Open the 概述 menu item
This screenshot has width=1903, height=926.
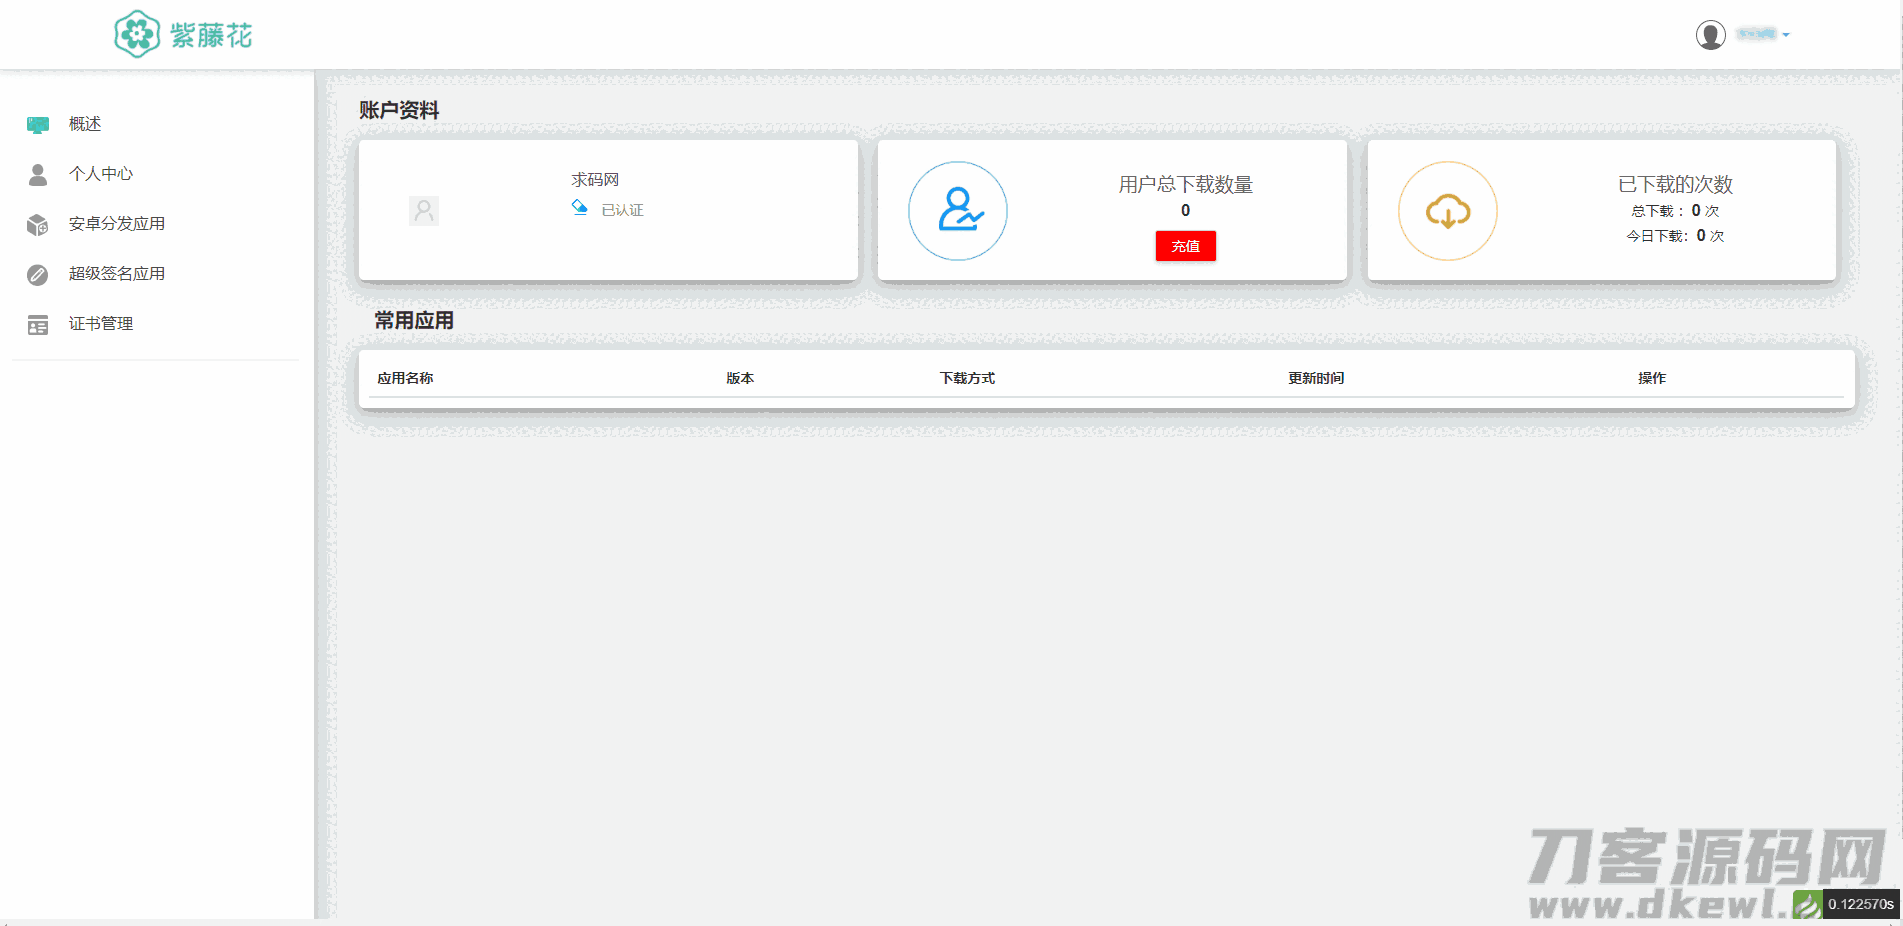85,124
